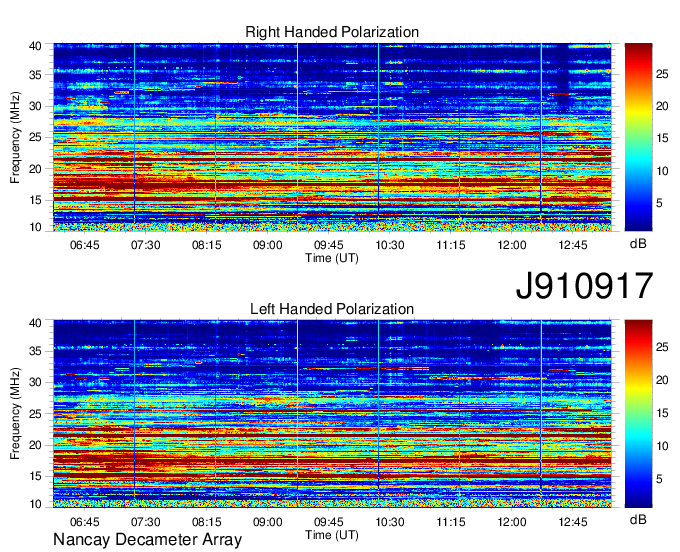Click the "30" MHz tick on Right Handed plot
The width and height of the screenshot is (680, 552).
[35, 106]
